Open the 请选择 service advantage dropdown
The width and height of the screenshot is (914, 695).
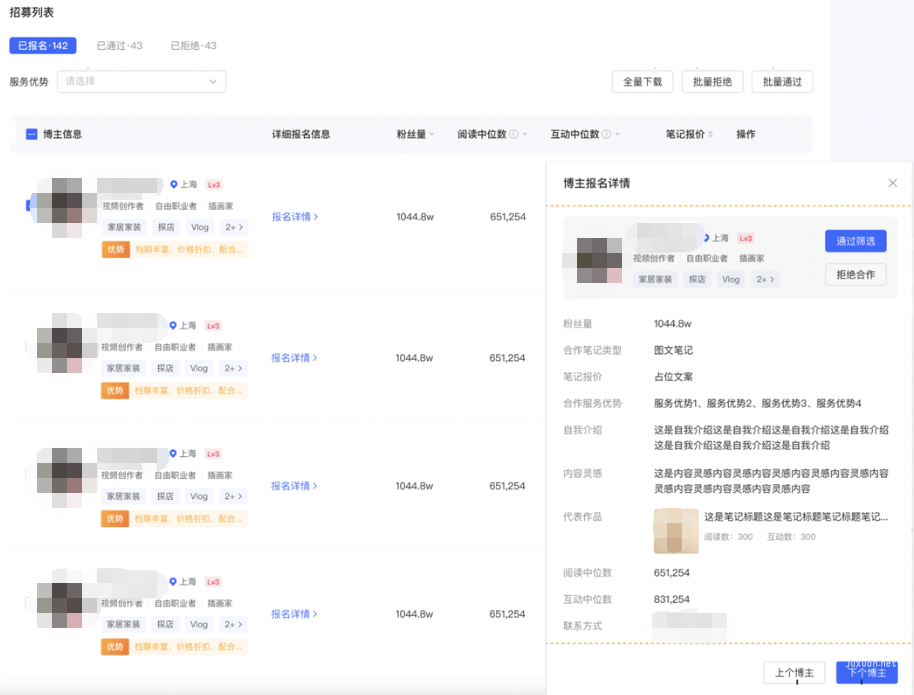tap(140, 81)
